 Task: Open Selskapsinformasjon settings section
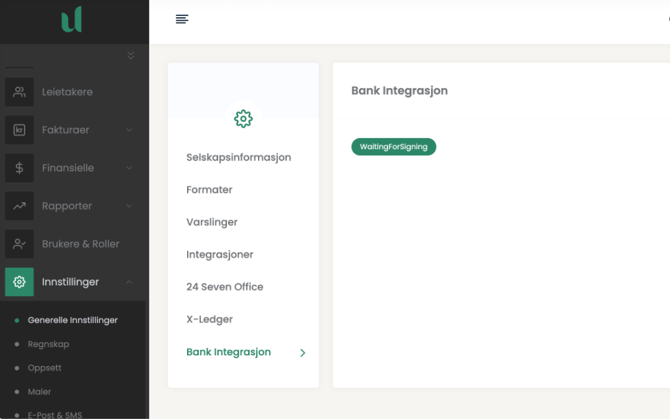point(238,157)
